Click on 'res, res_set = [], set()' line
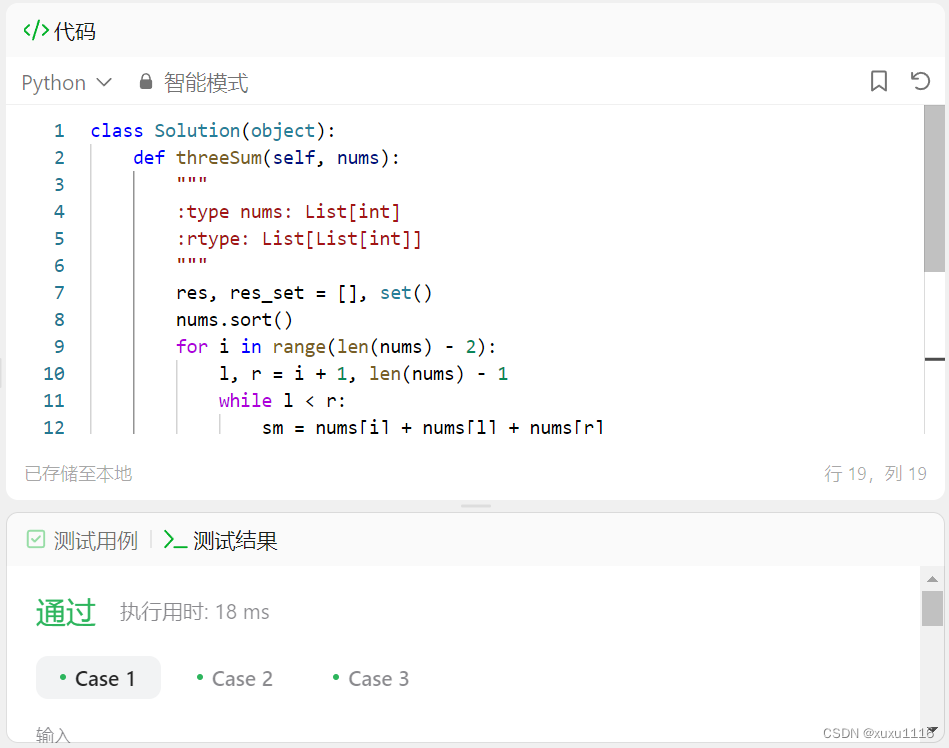Screen dimensions: 949x748 click(x=304, y=293)
